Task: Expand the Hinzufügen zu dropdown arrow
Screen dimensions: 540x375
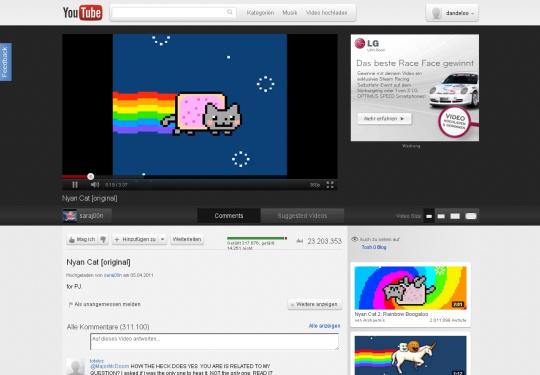Action: 163,239
